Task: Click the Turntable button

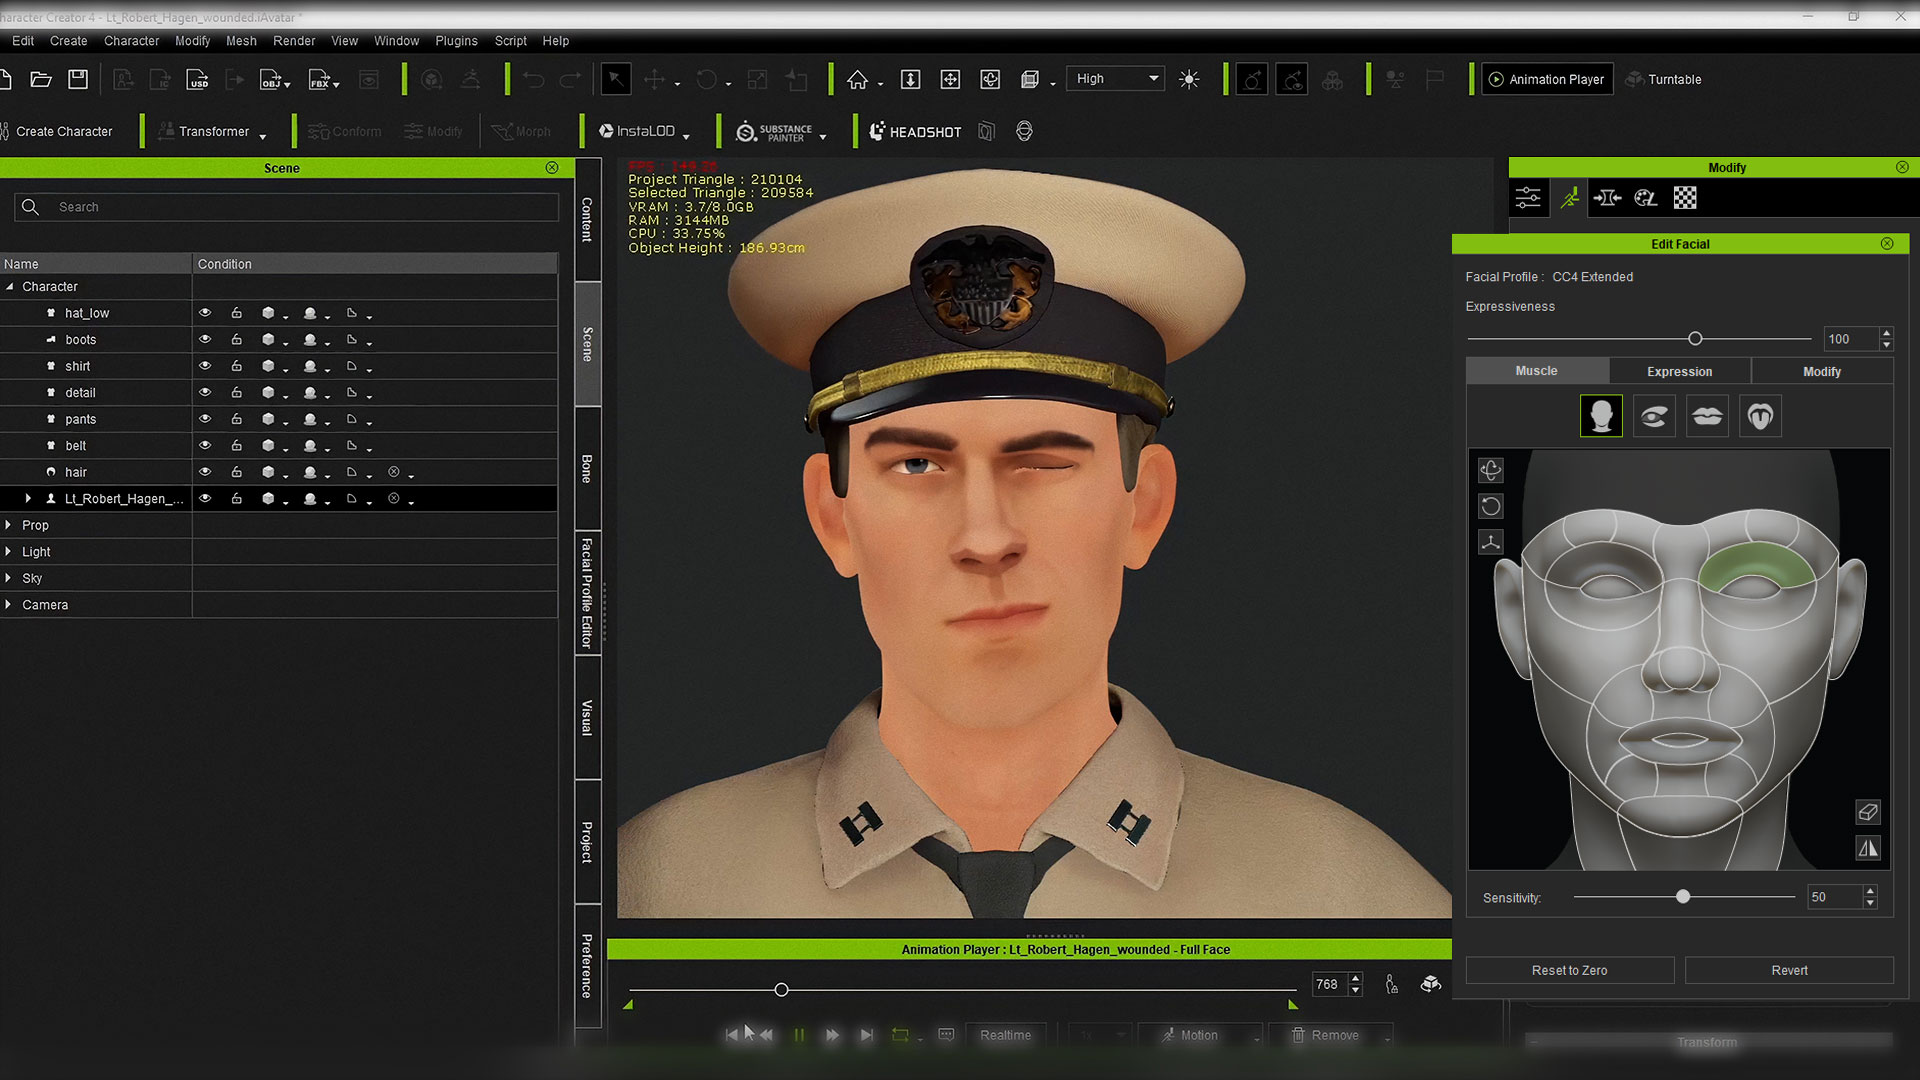Action: pyautogui.click(x=1664, y=79)
